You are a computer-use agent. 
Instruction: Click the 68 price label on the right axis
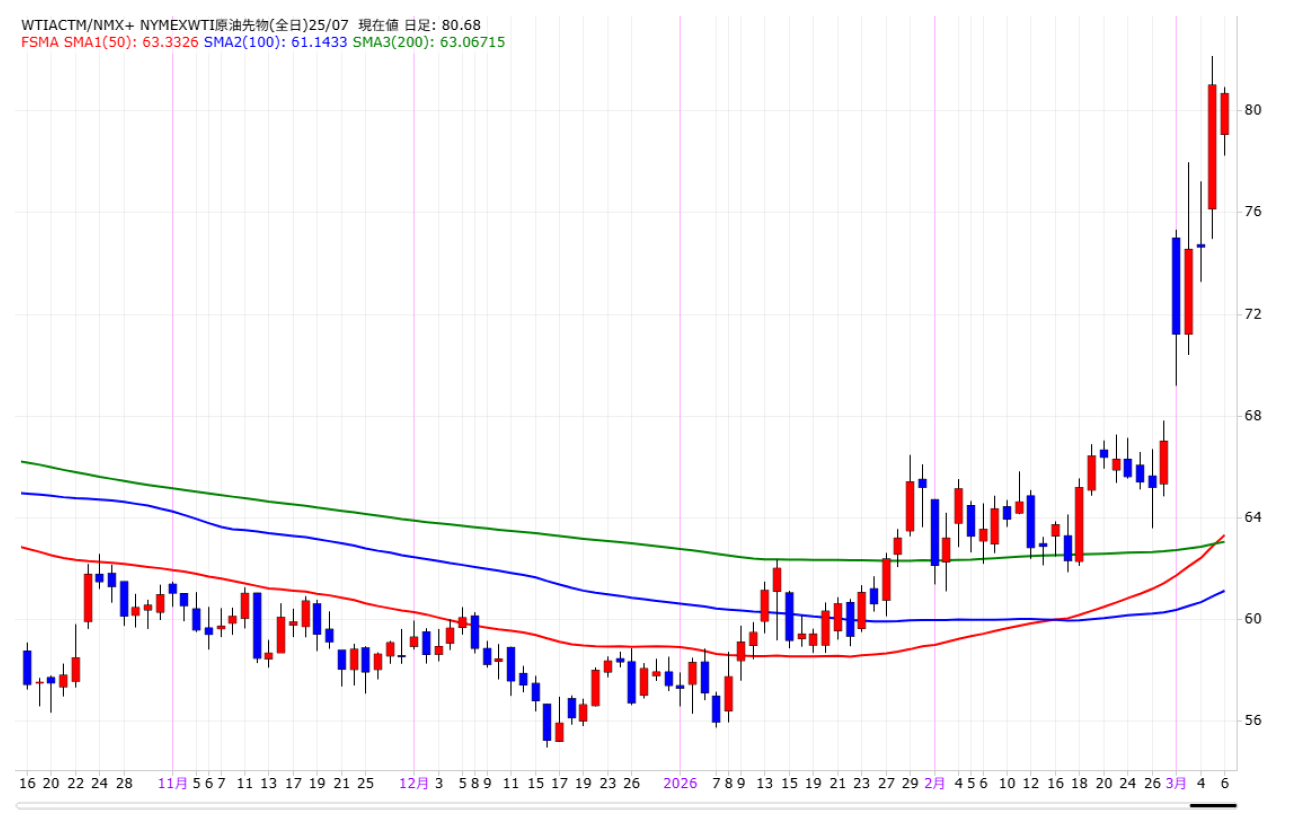pos(1253,416)
